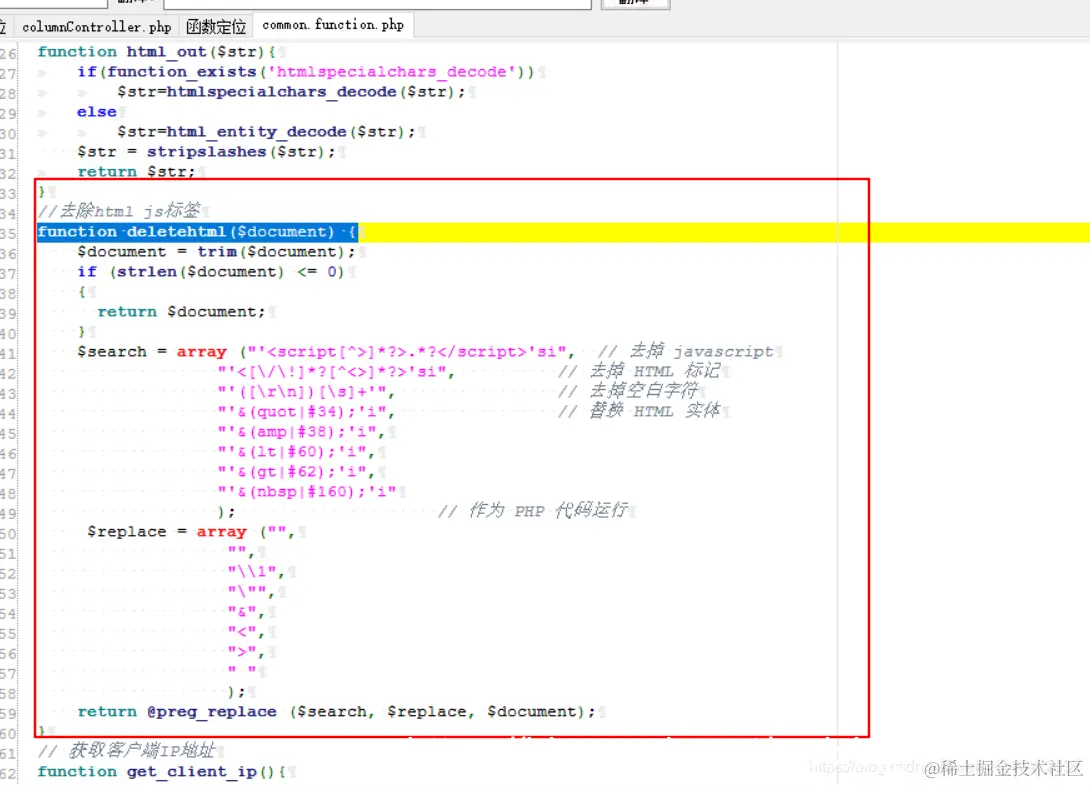Image resolution: width=1090 pixels, height=785 pixels.
Task: Click the '">",' replacement line
Action: pos(246,652)
